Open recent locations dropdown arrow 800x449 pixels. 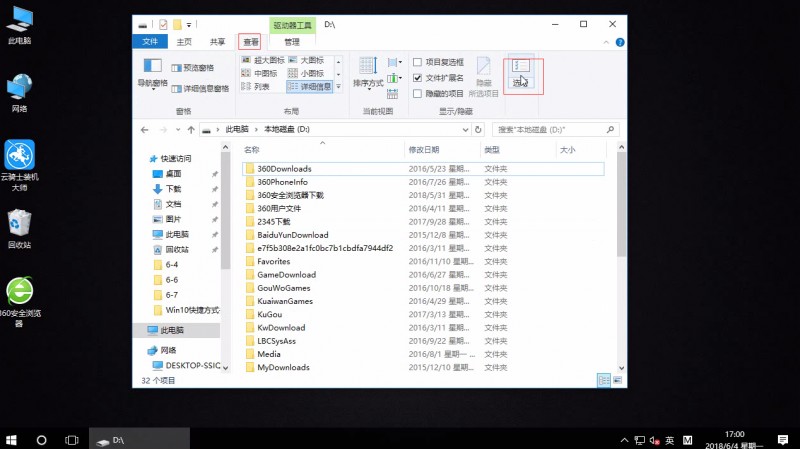coord(178,130)
